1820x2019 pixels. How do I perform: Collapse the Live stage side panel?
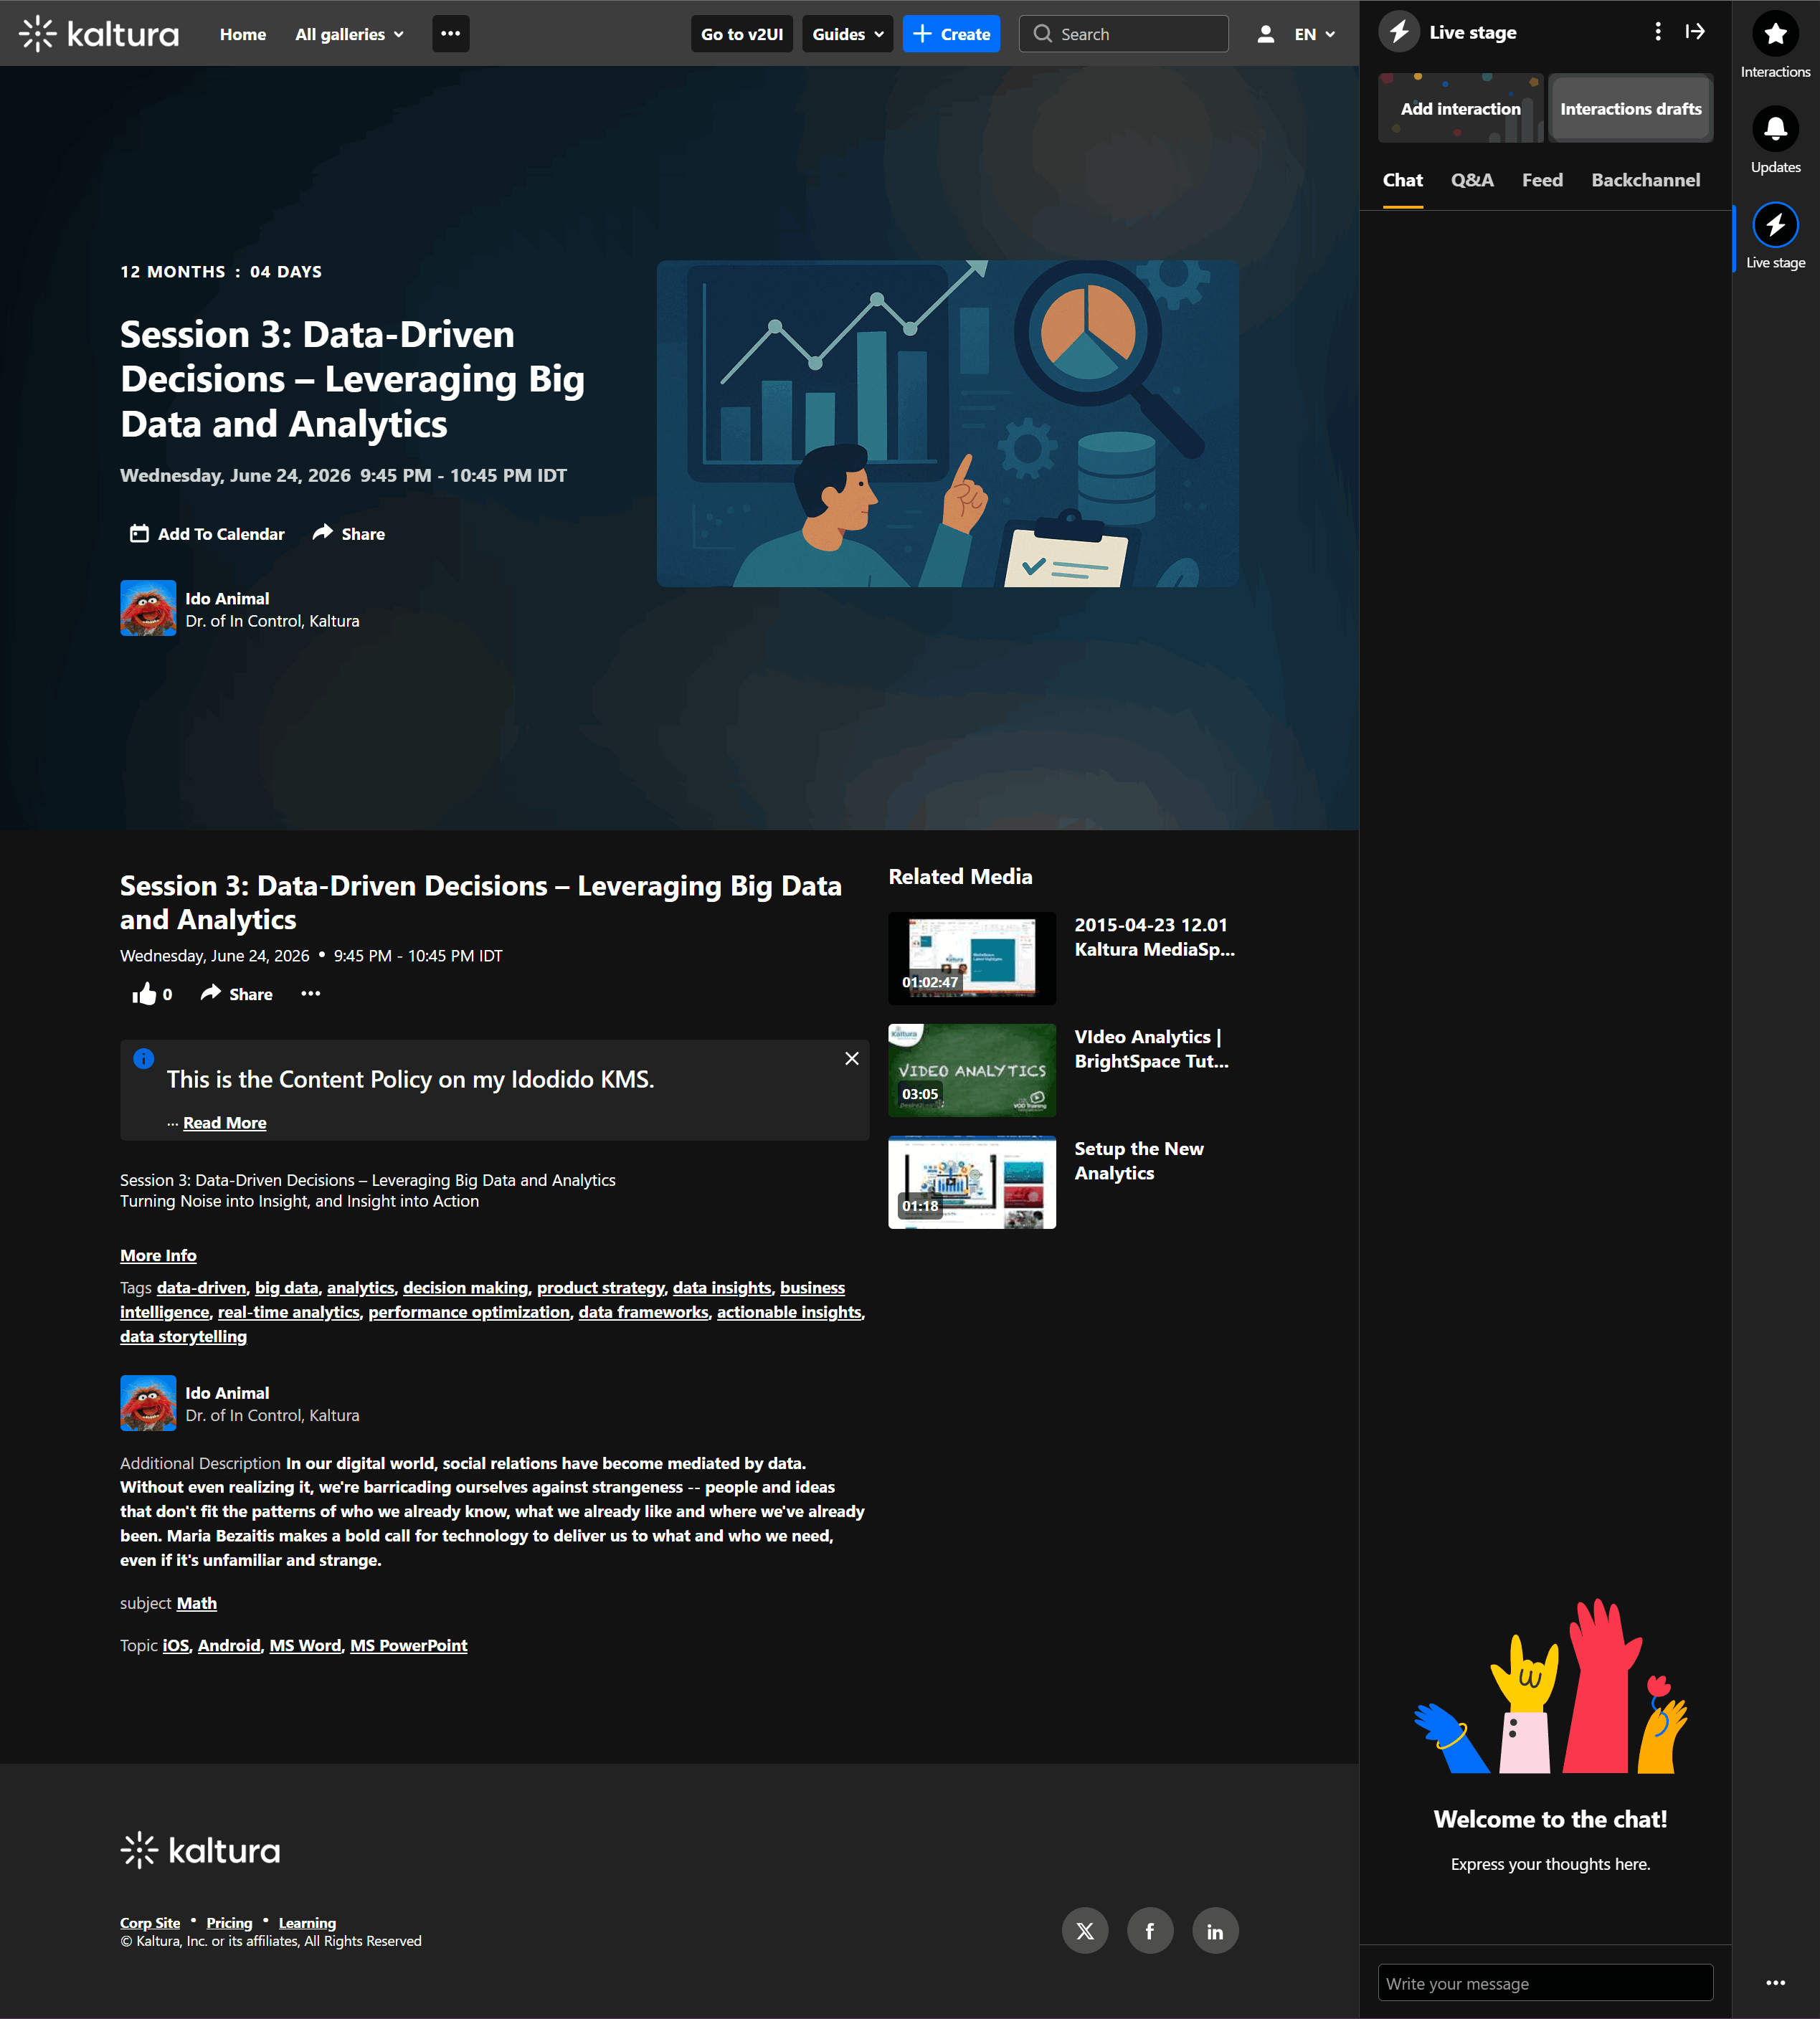1694,32
